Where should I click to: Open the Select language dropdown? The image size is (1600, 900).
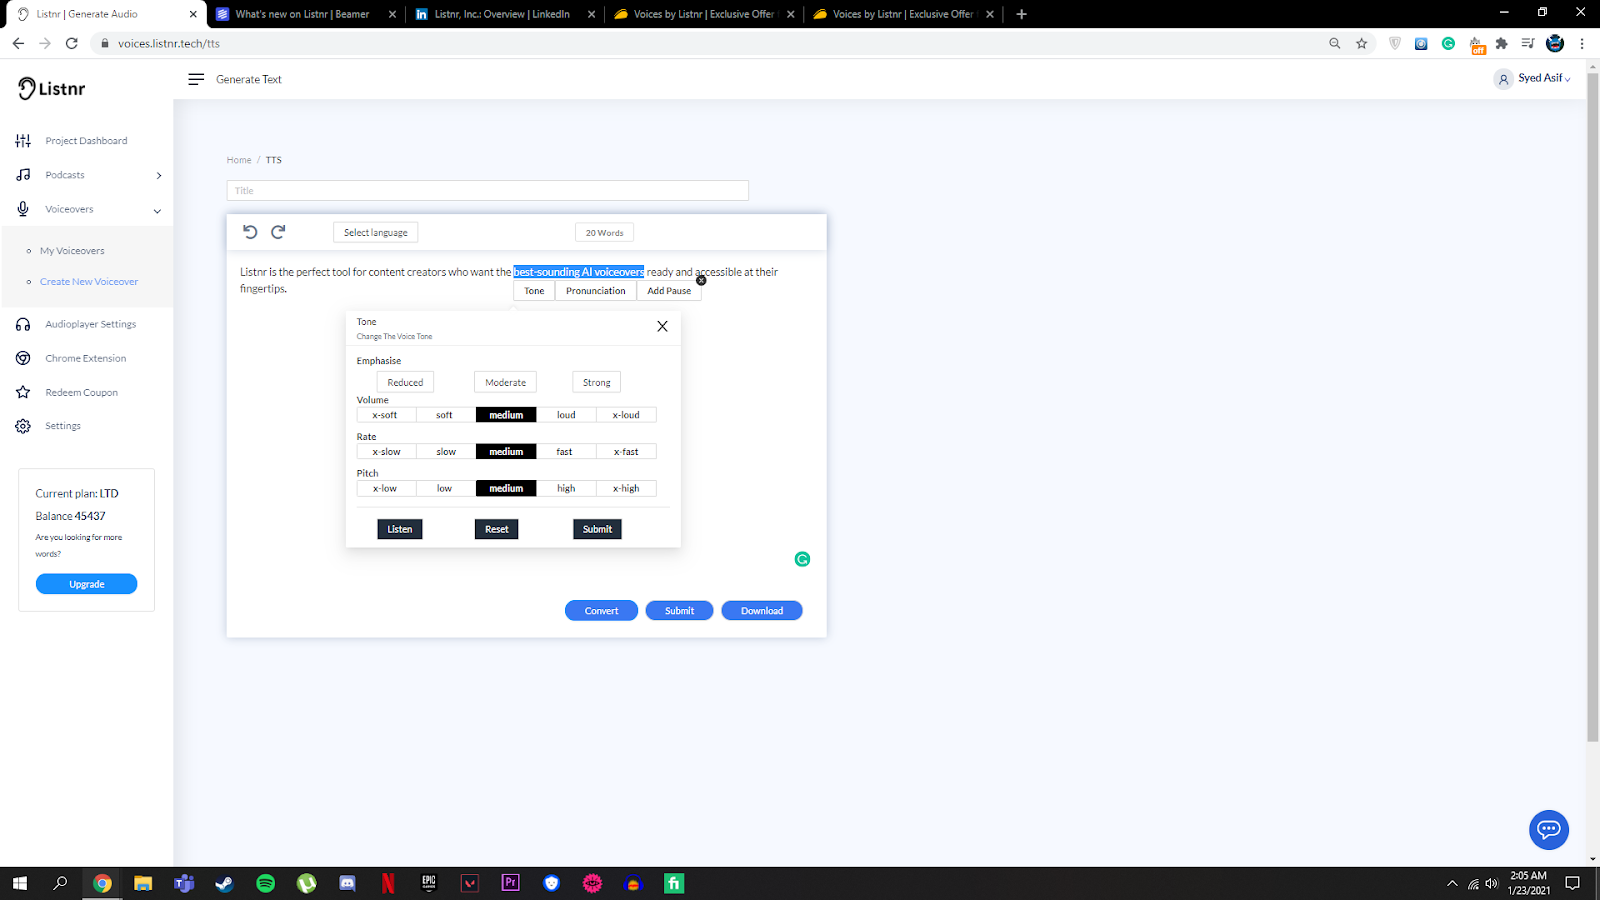point(376,233)
